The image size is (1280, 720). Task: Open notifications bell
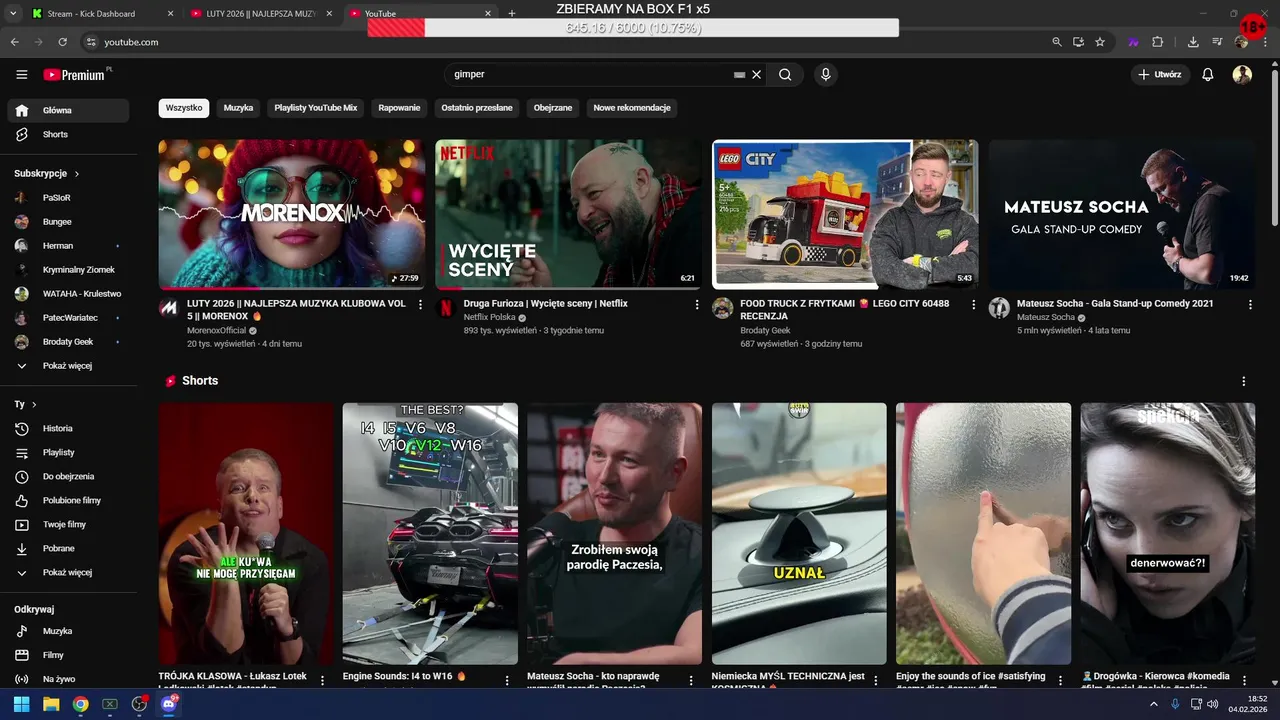tap(1208, 75)
